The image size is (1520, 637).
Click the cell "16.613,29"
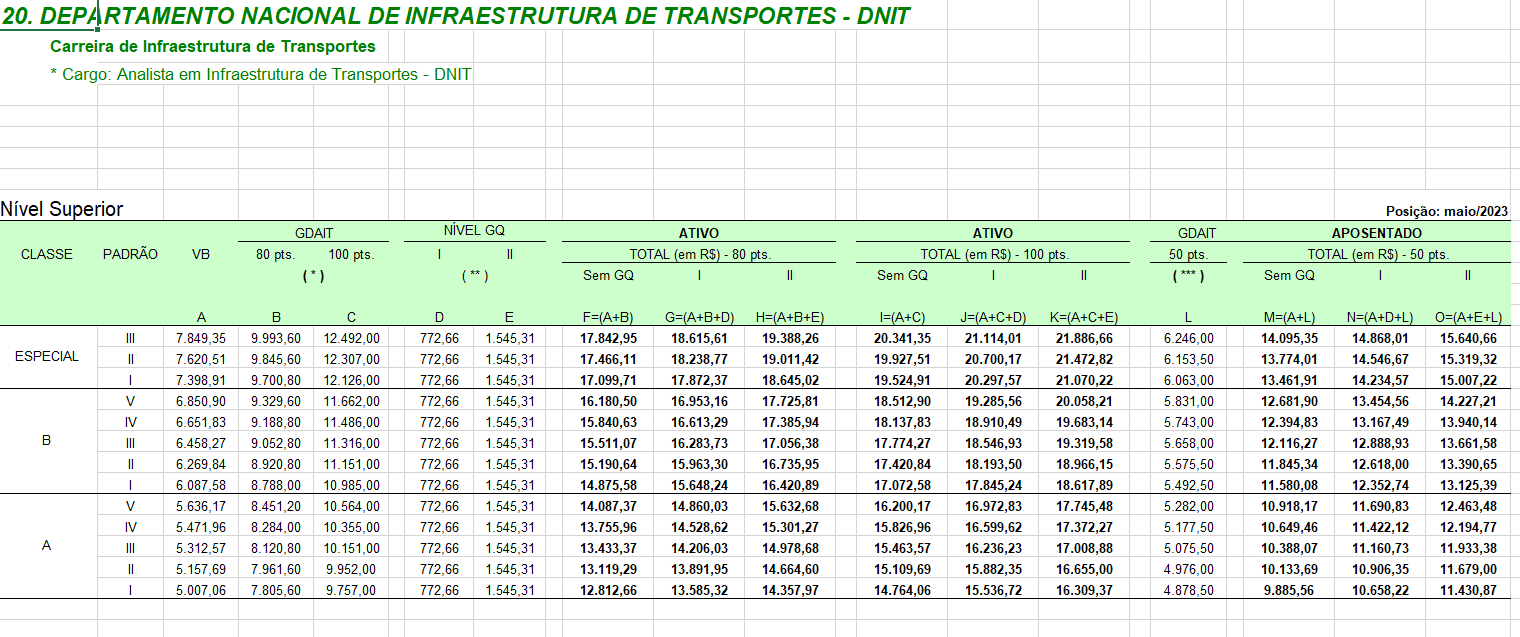pyautogui.click(x=700, y=422)
